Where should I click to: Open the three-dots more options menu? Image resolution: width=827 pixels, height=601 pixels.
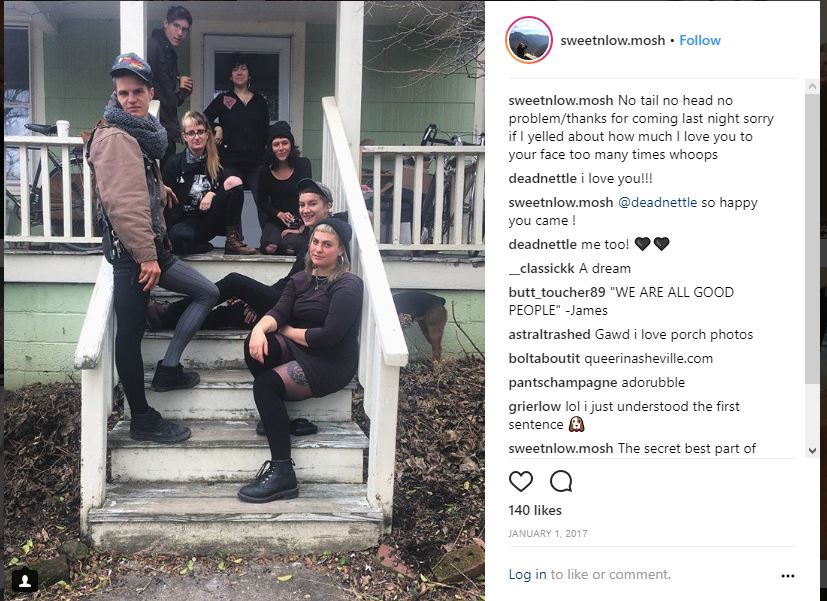[x=787, y=576]
